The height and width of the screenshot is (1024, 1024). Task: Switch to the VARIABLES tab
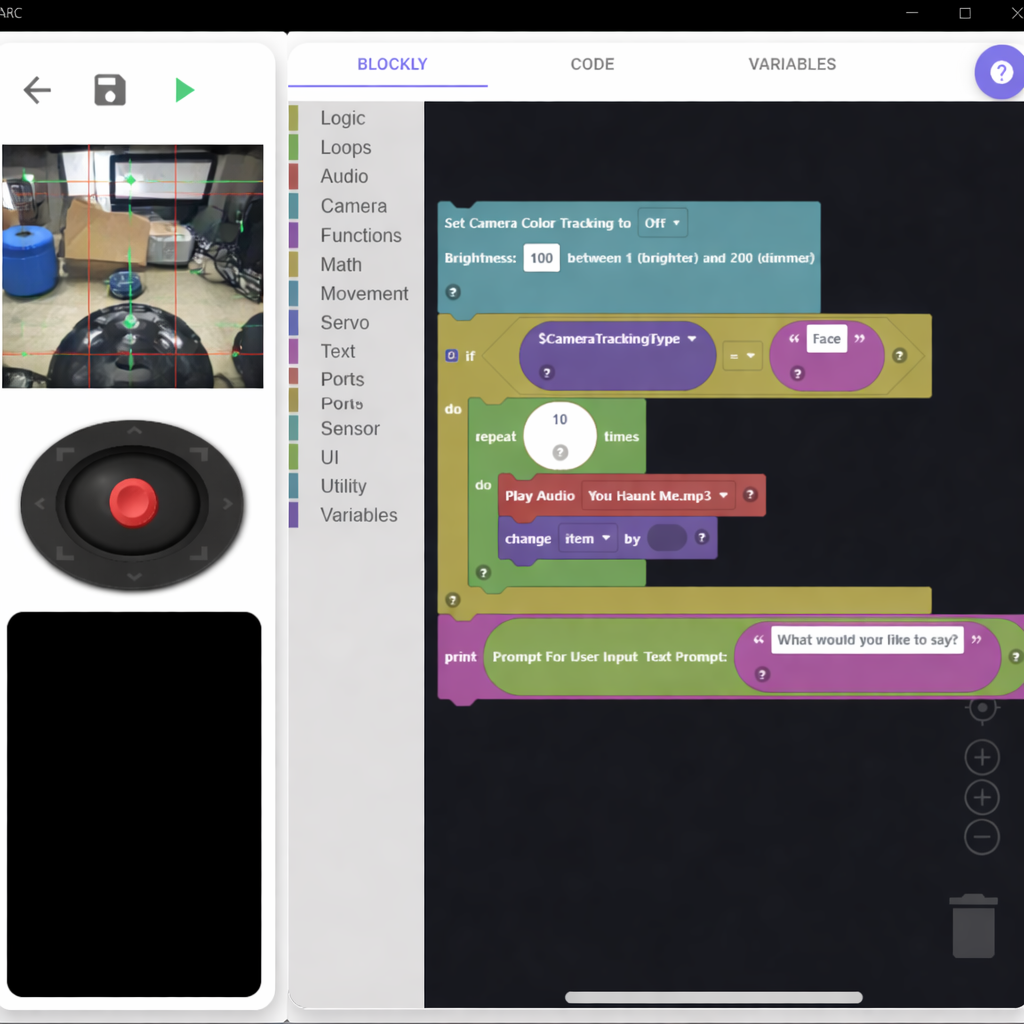[792, 64]
